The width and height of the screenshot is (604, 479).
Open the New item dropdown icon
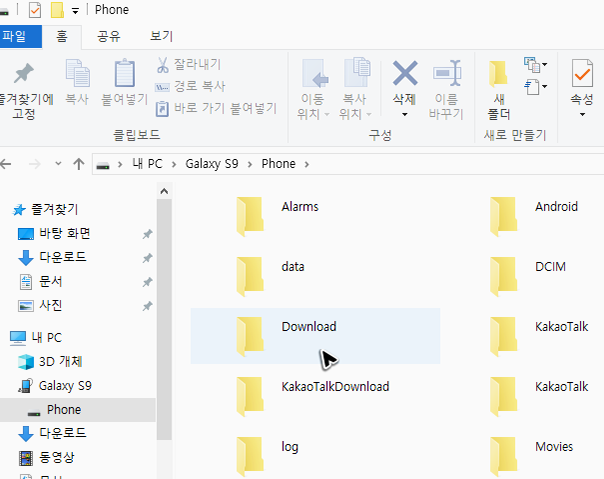535,64
